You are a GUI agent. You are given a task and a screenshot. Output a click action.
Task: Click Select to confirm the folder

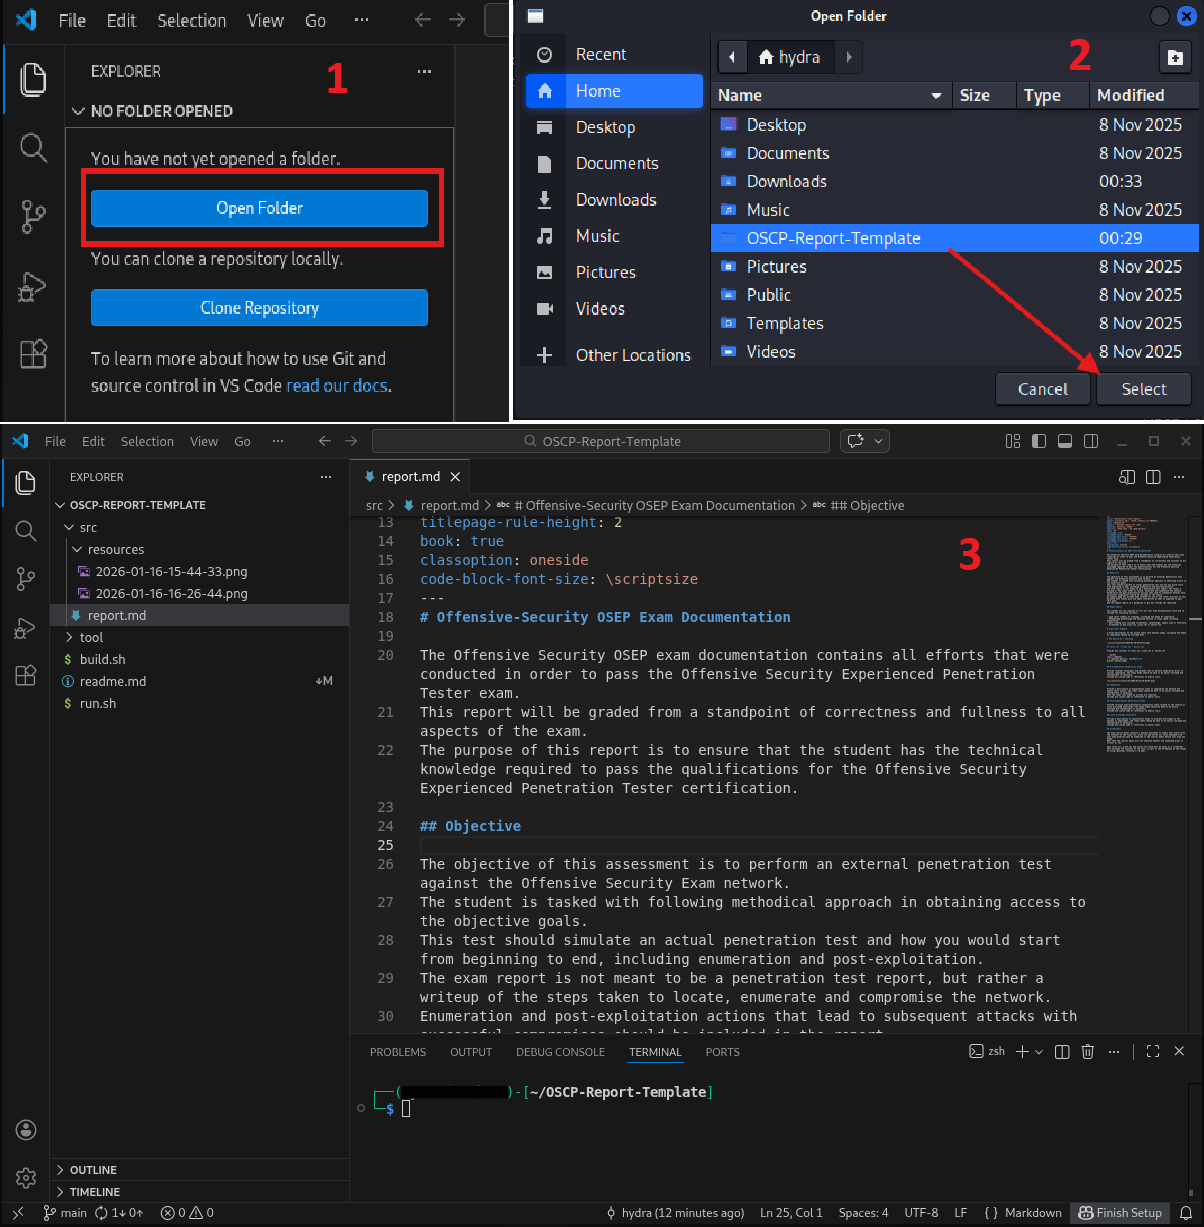(1144, 389)
